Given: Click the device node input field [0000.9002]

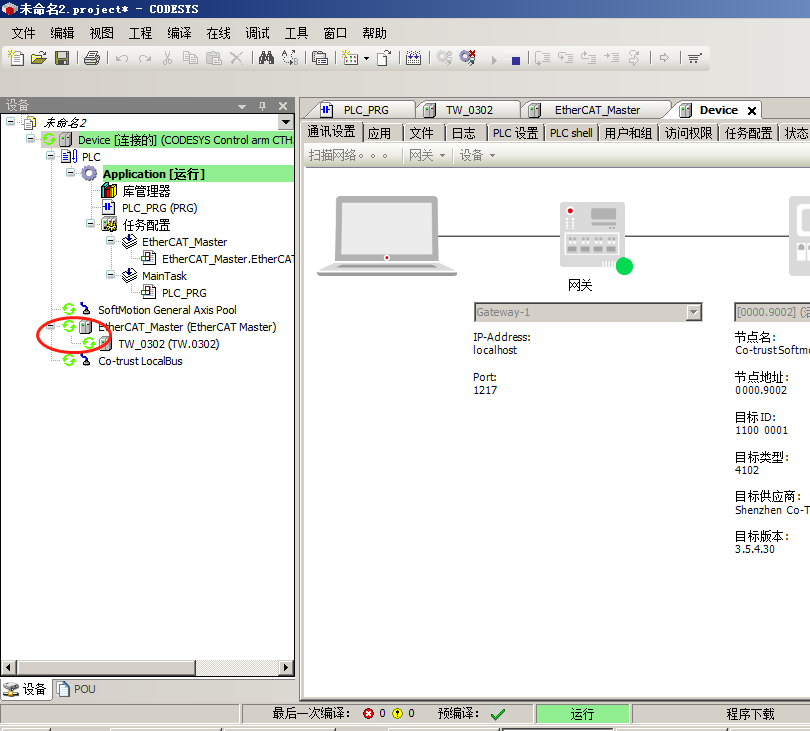Looking at the screenshot, I should point(772,312).
